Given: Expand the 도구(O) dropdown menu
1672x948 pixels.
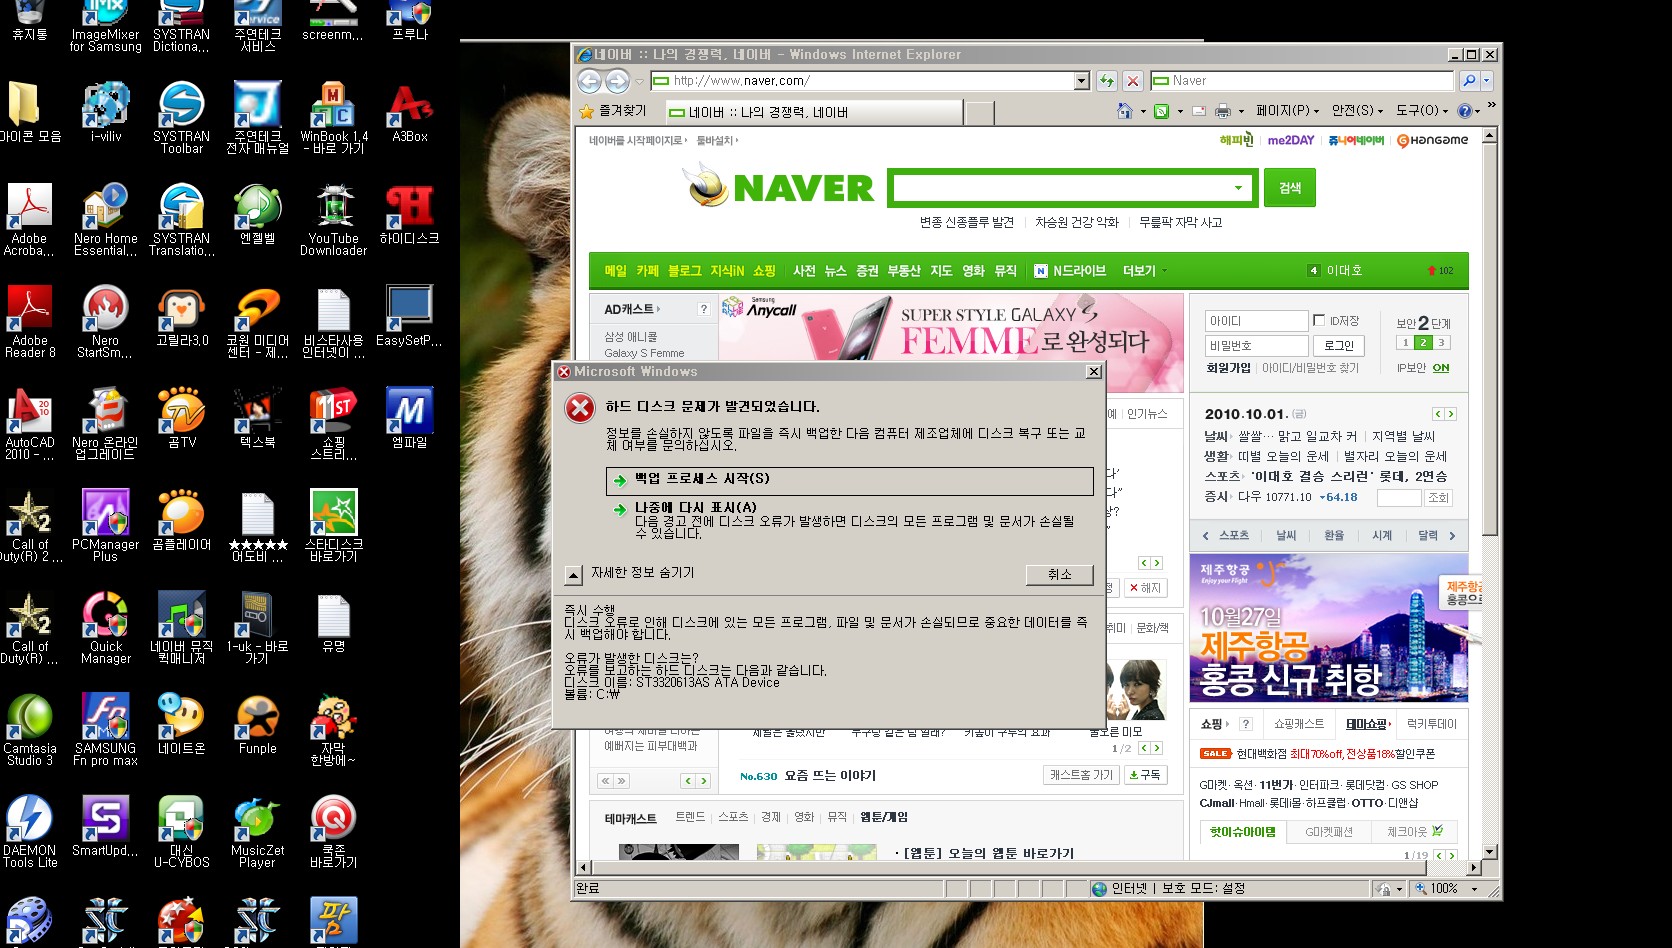Looking at the screenshot, I should [x=1422, y=111].
